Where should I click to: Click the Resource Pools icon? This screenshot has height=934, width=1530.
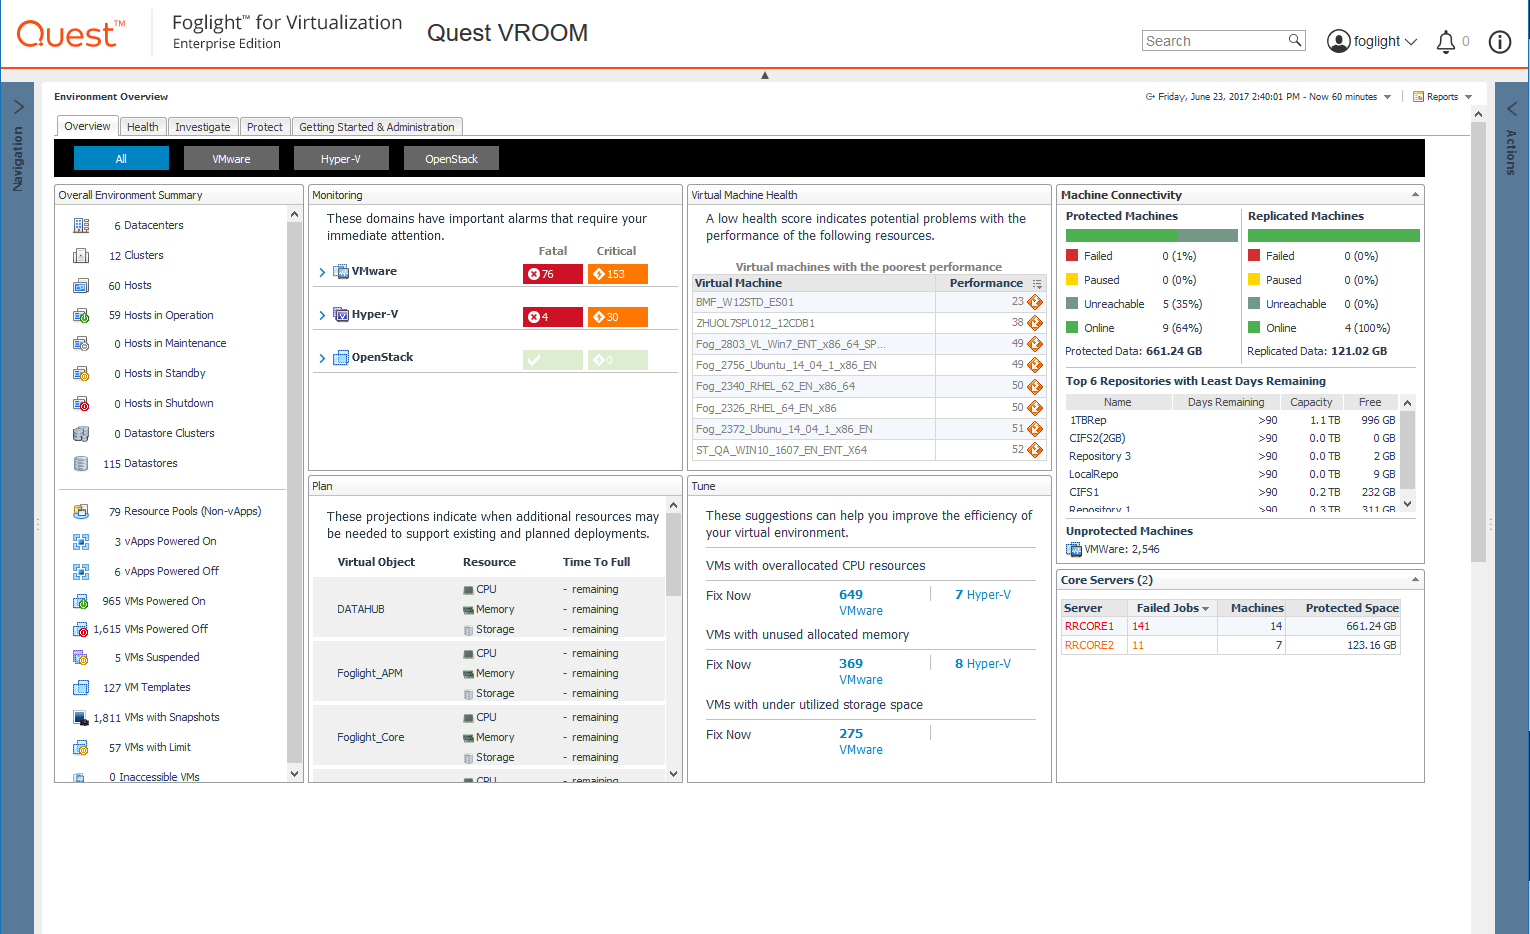(81, 511)
